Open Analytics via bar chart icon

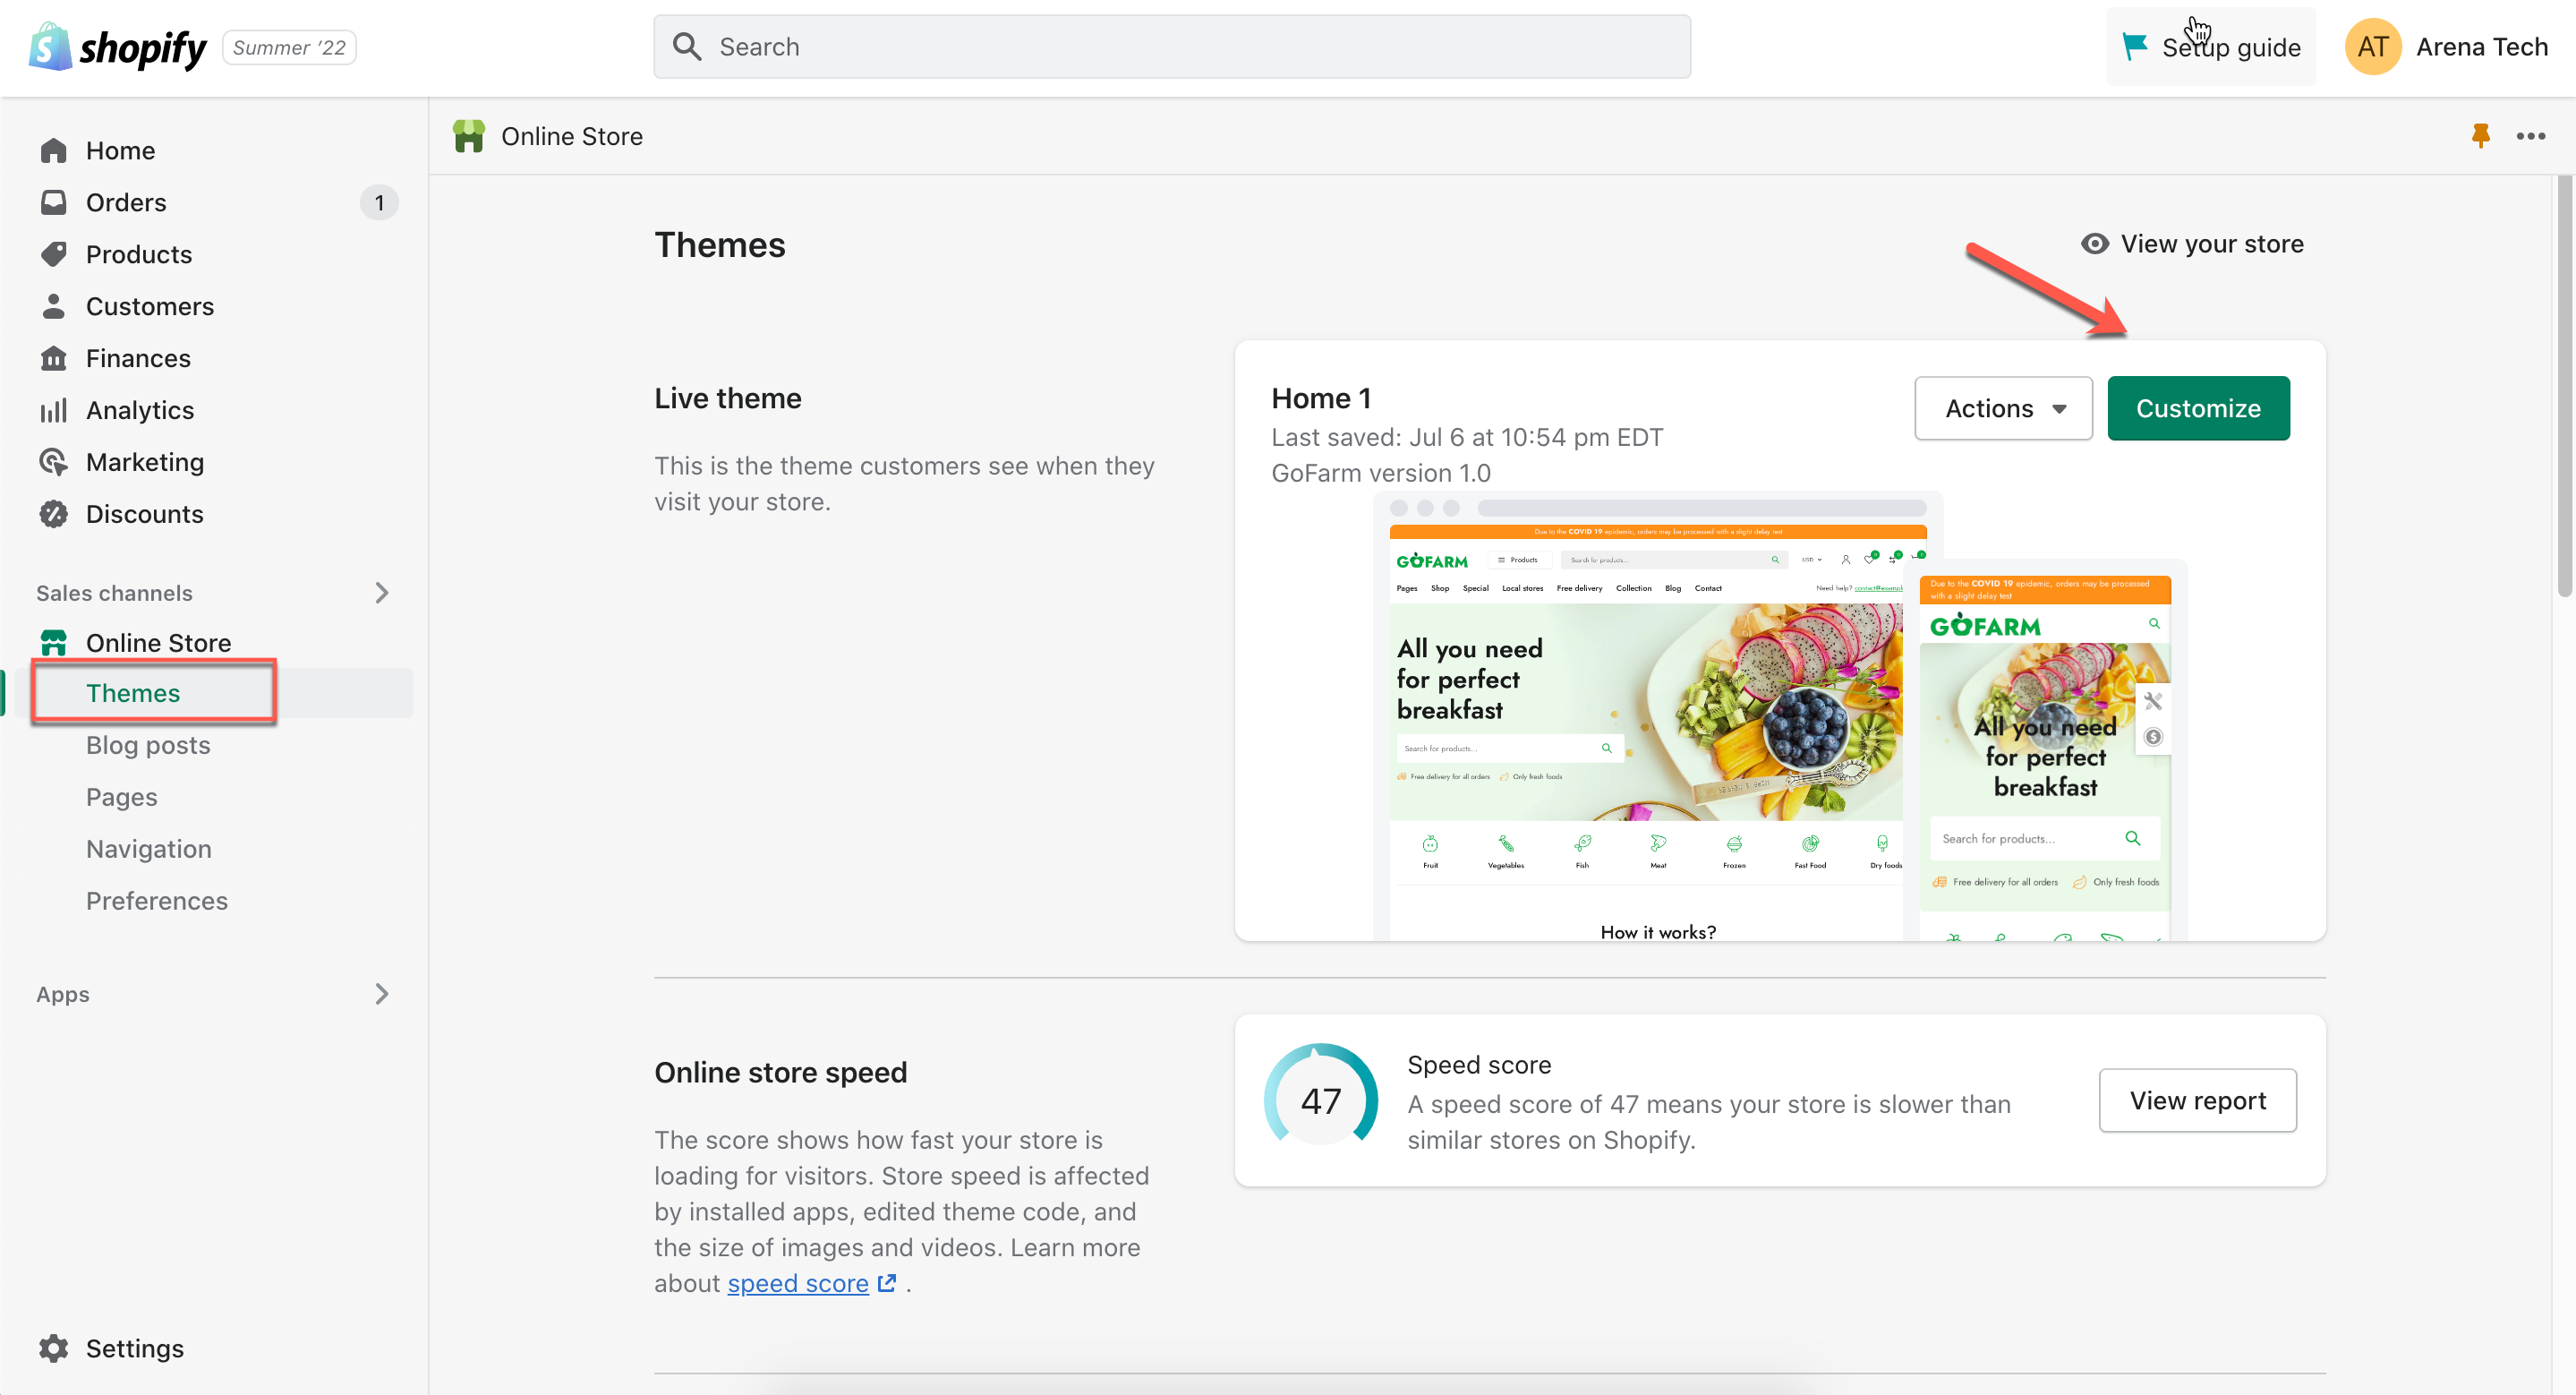tap(53, 410)
